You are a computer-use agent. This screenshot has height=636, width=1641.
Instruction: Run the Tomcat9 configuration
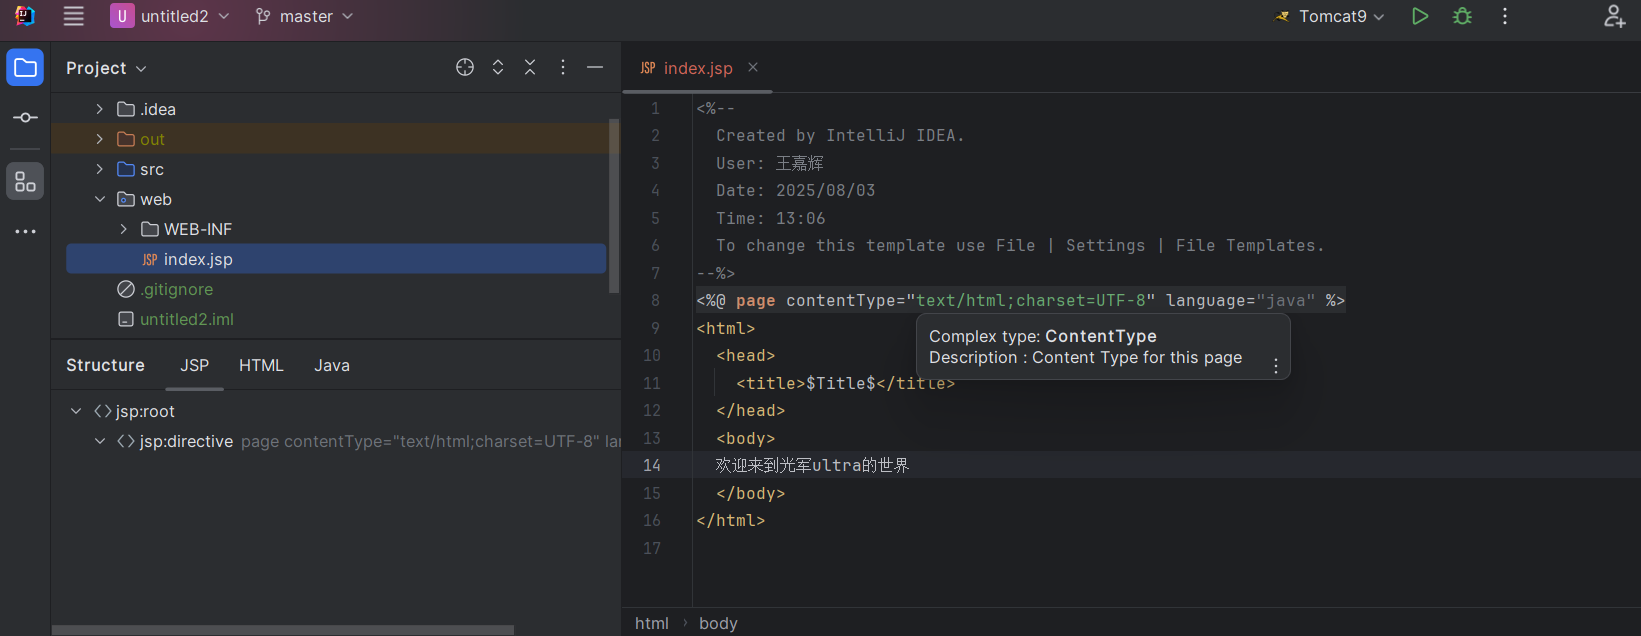[x=1419, y=16]
